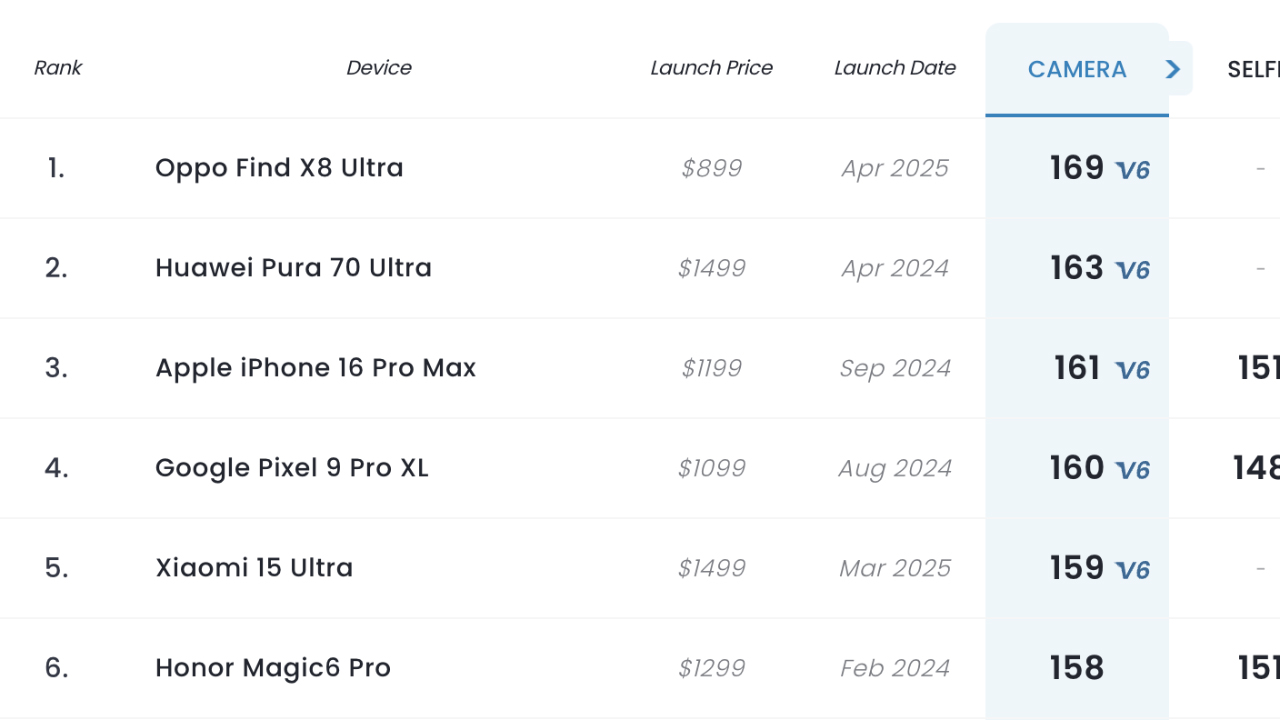This screenshot has width=1280, height=720.
Task: Click the V6 badge for Google Pixel 9 Pro XL
Action: coord(1133,470)
